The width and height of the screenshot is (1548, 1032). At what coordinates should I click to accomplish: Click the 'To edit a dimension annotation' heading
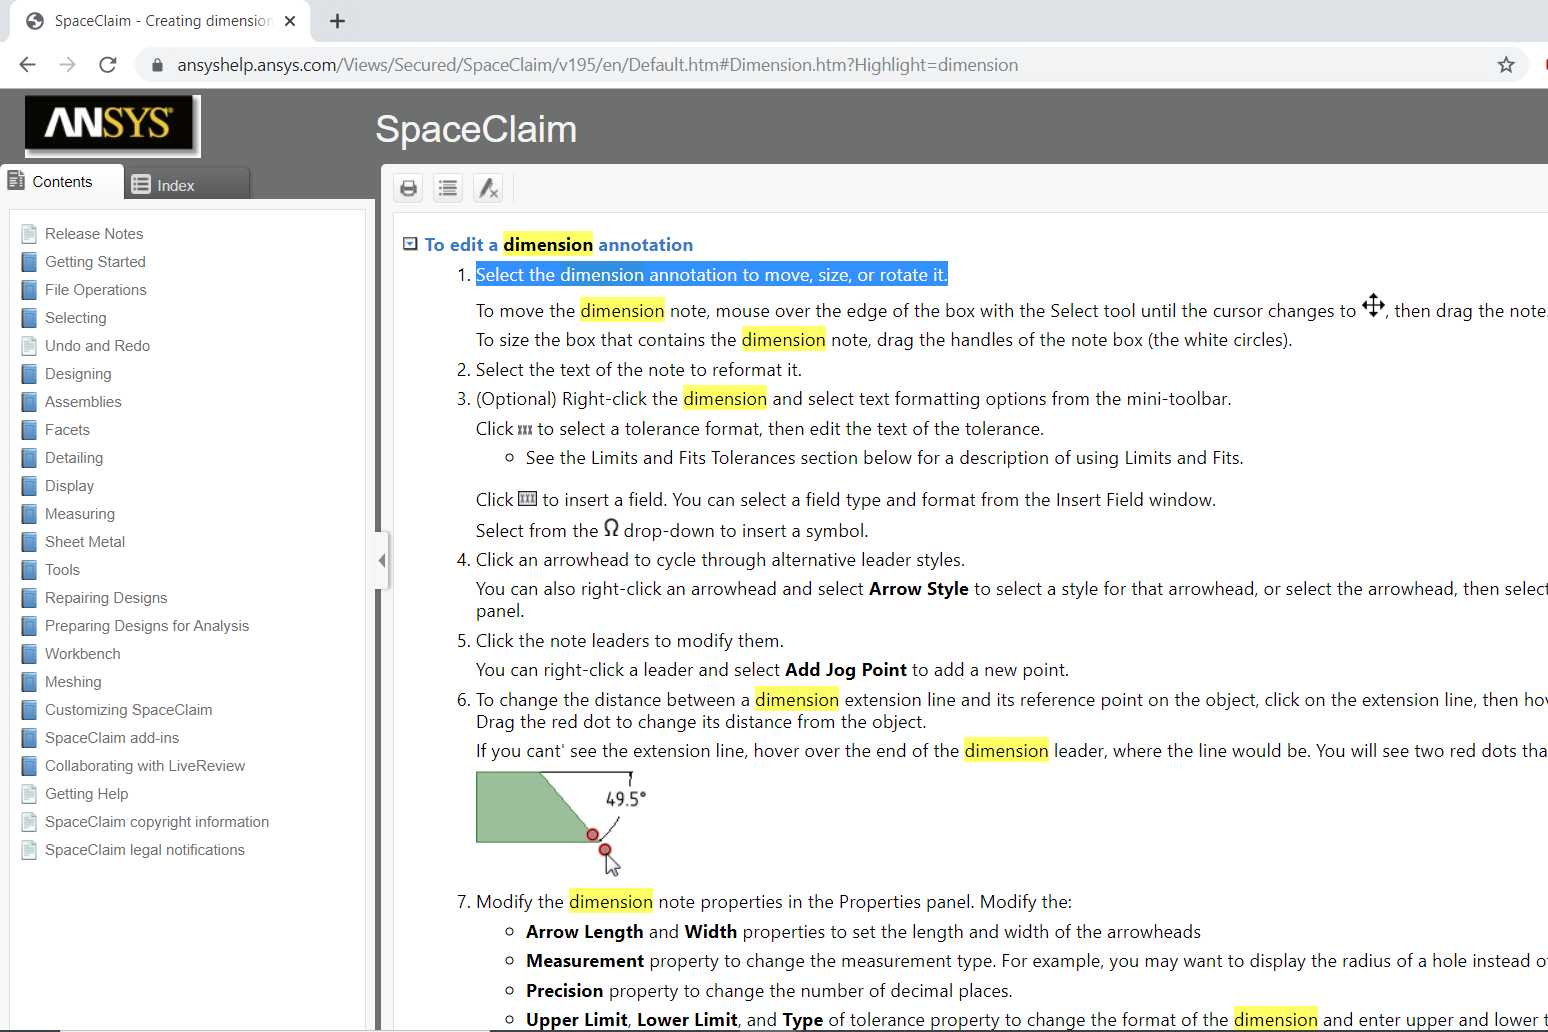pyautogui.click(x=558, y=245)
